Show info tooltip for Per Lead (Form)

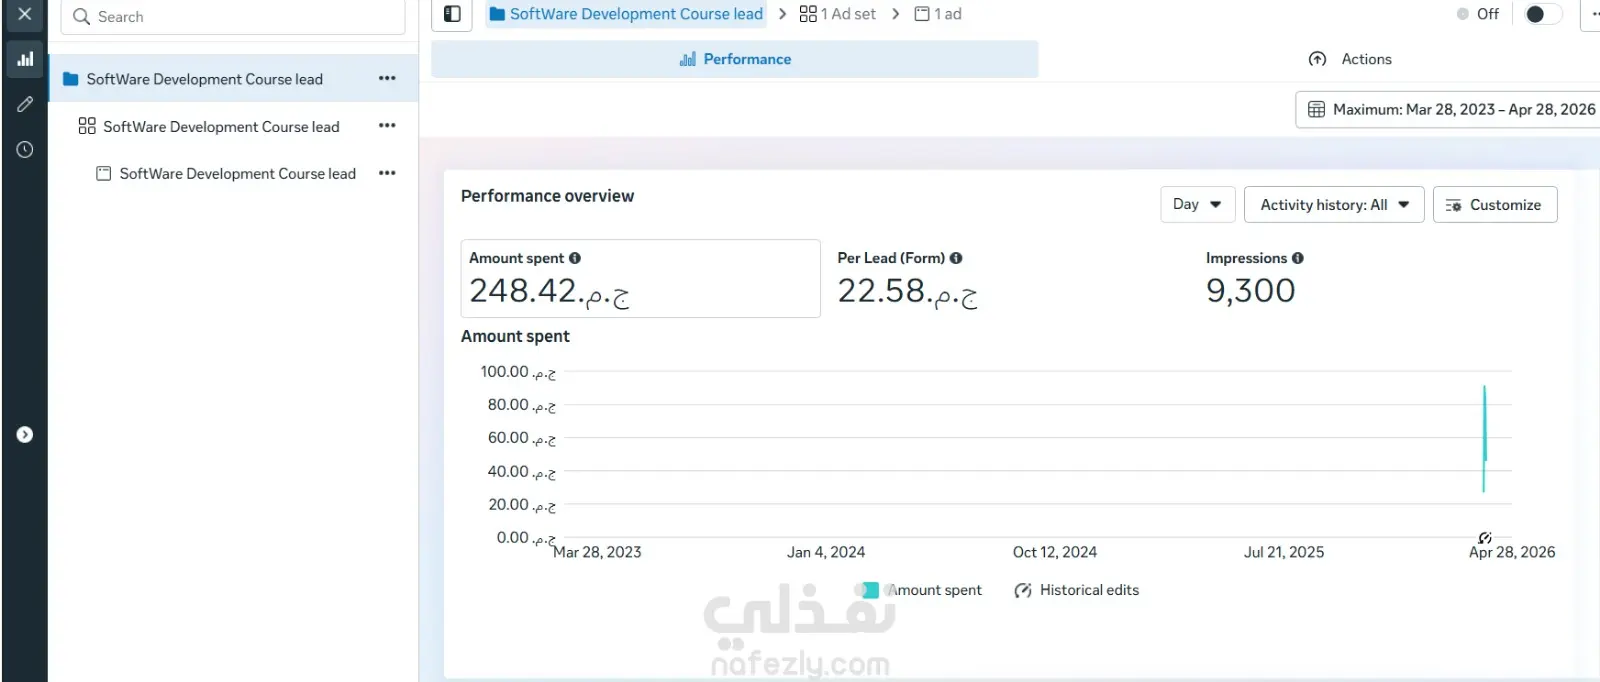click(x=956, y=258)
